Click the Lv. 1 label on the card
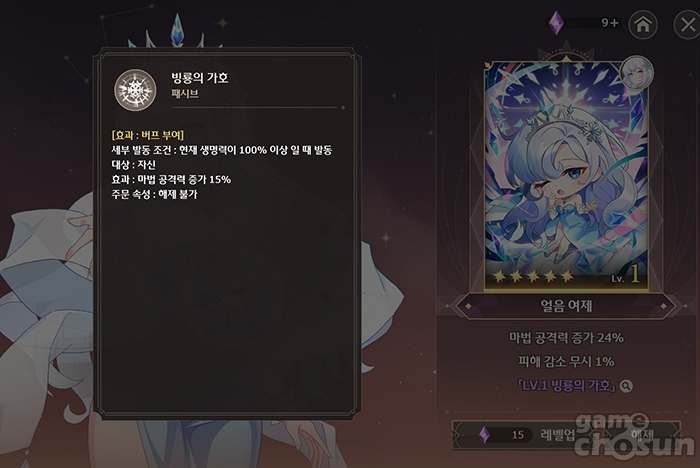Screen dimensions: 700x468 click(x=626, y=275)
